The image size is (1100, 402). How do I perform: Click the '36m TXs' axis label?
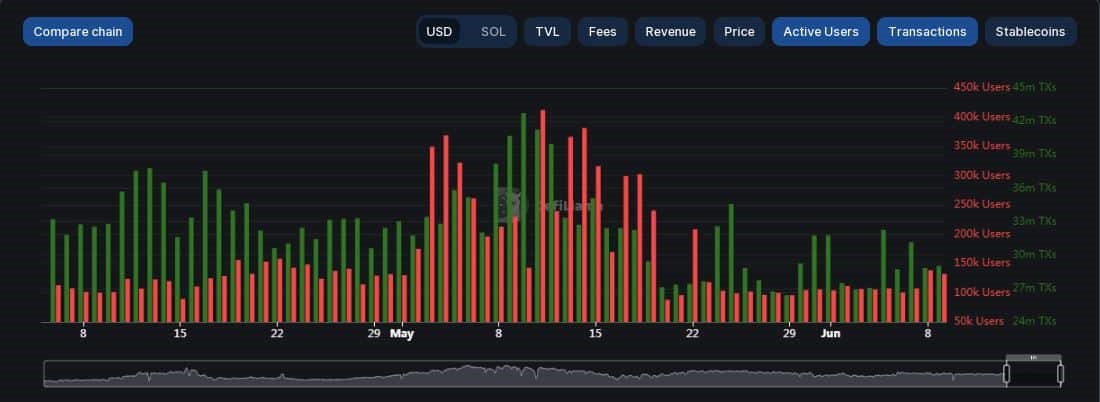click(x=1034, y=187)
